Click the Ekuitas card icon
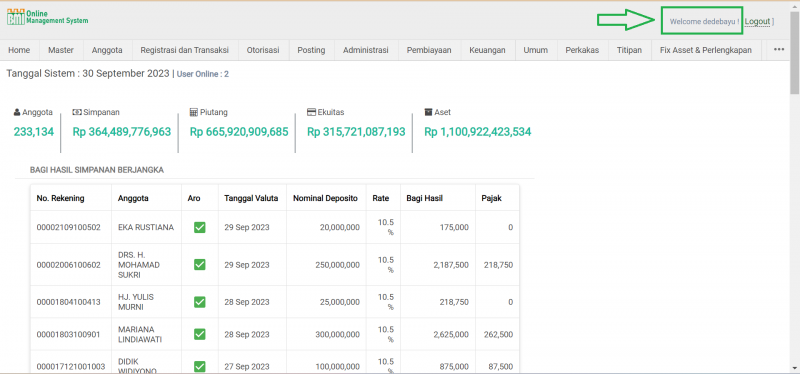This screenshot has height=374, width=800. click(x=311, y=112)
